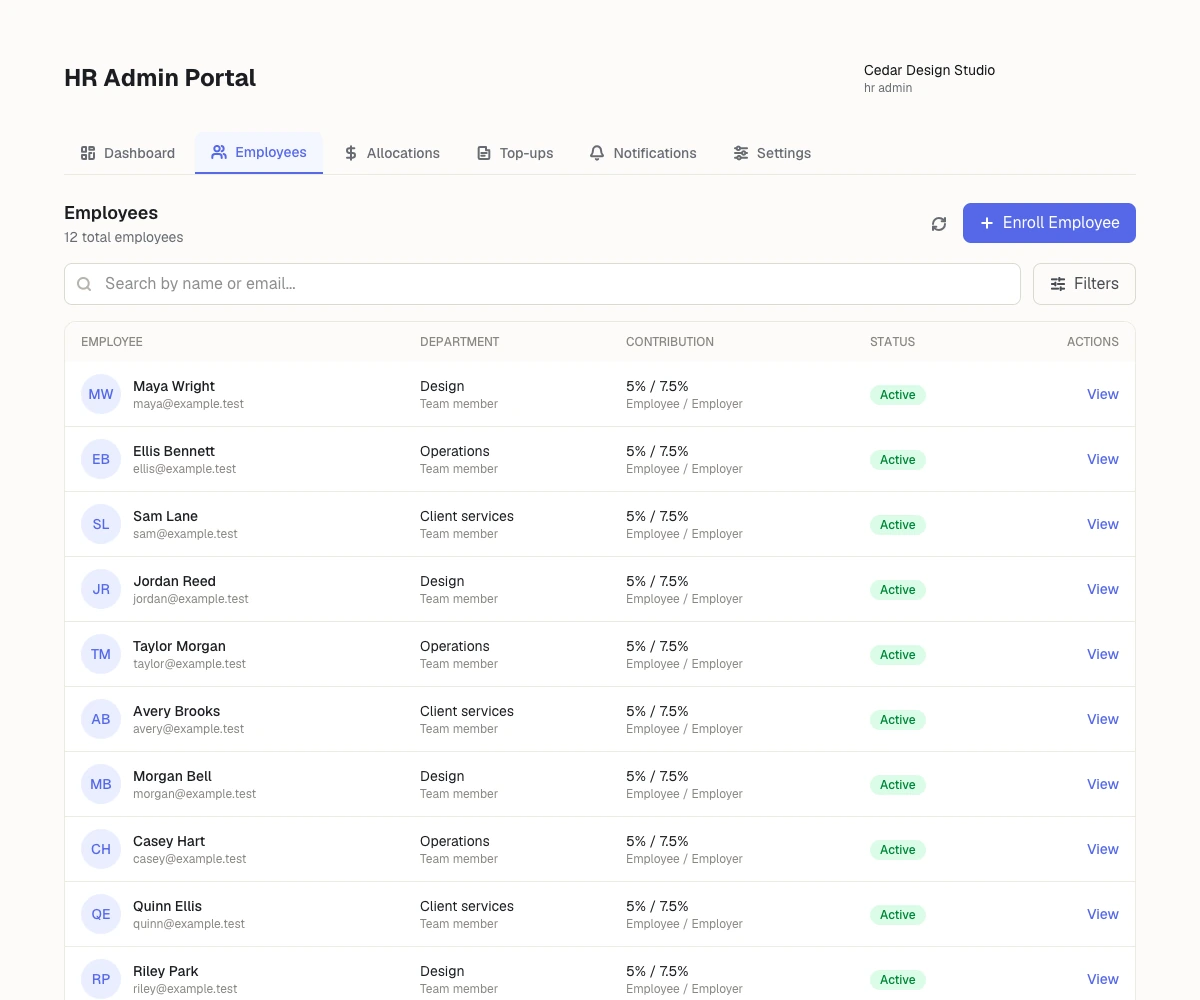The image size is (1200, 1000).
Task: Click the Actions column header
Action: point(1093,342)
